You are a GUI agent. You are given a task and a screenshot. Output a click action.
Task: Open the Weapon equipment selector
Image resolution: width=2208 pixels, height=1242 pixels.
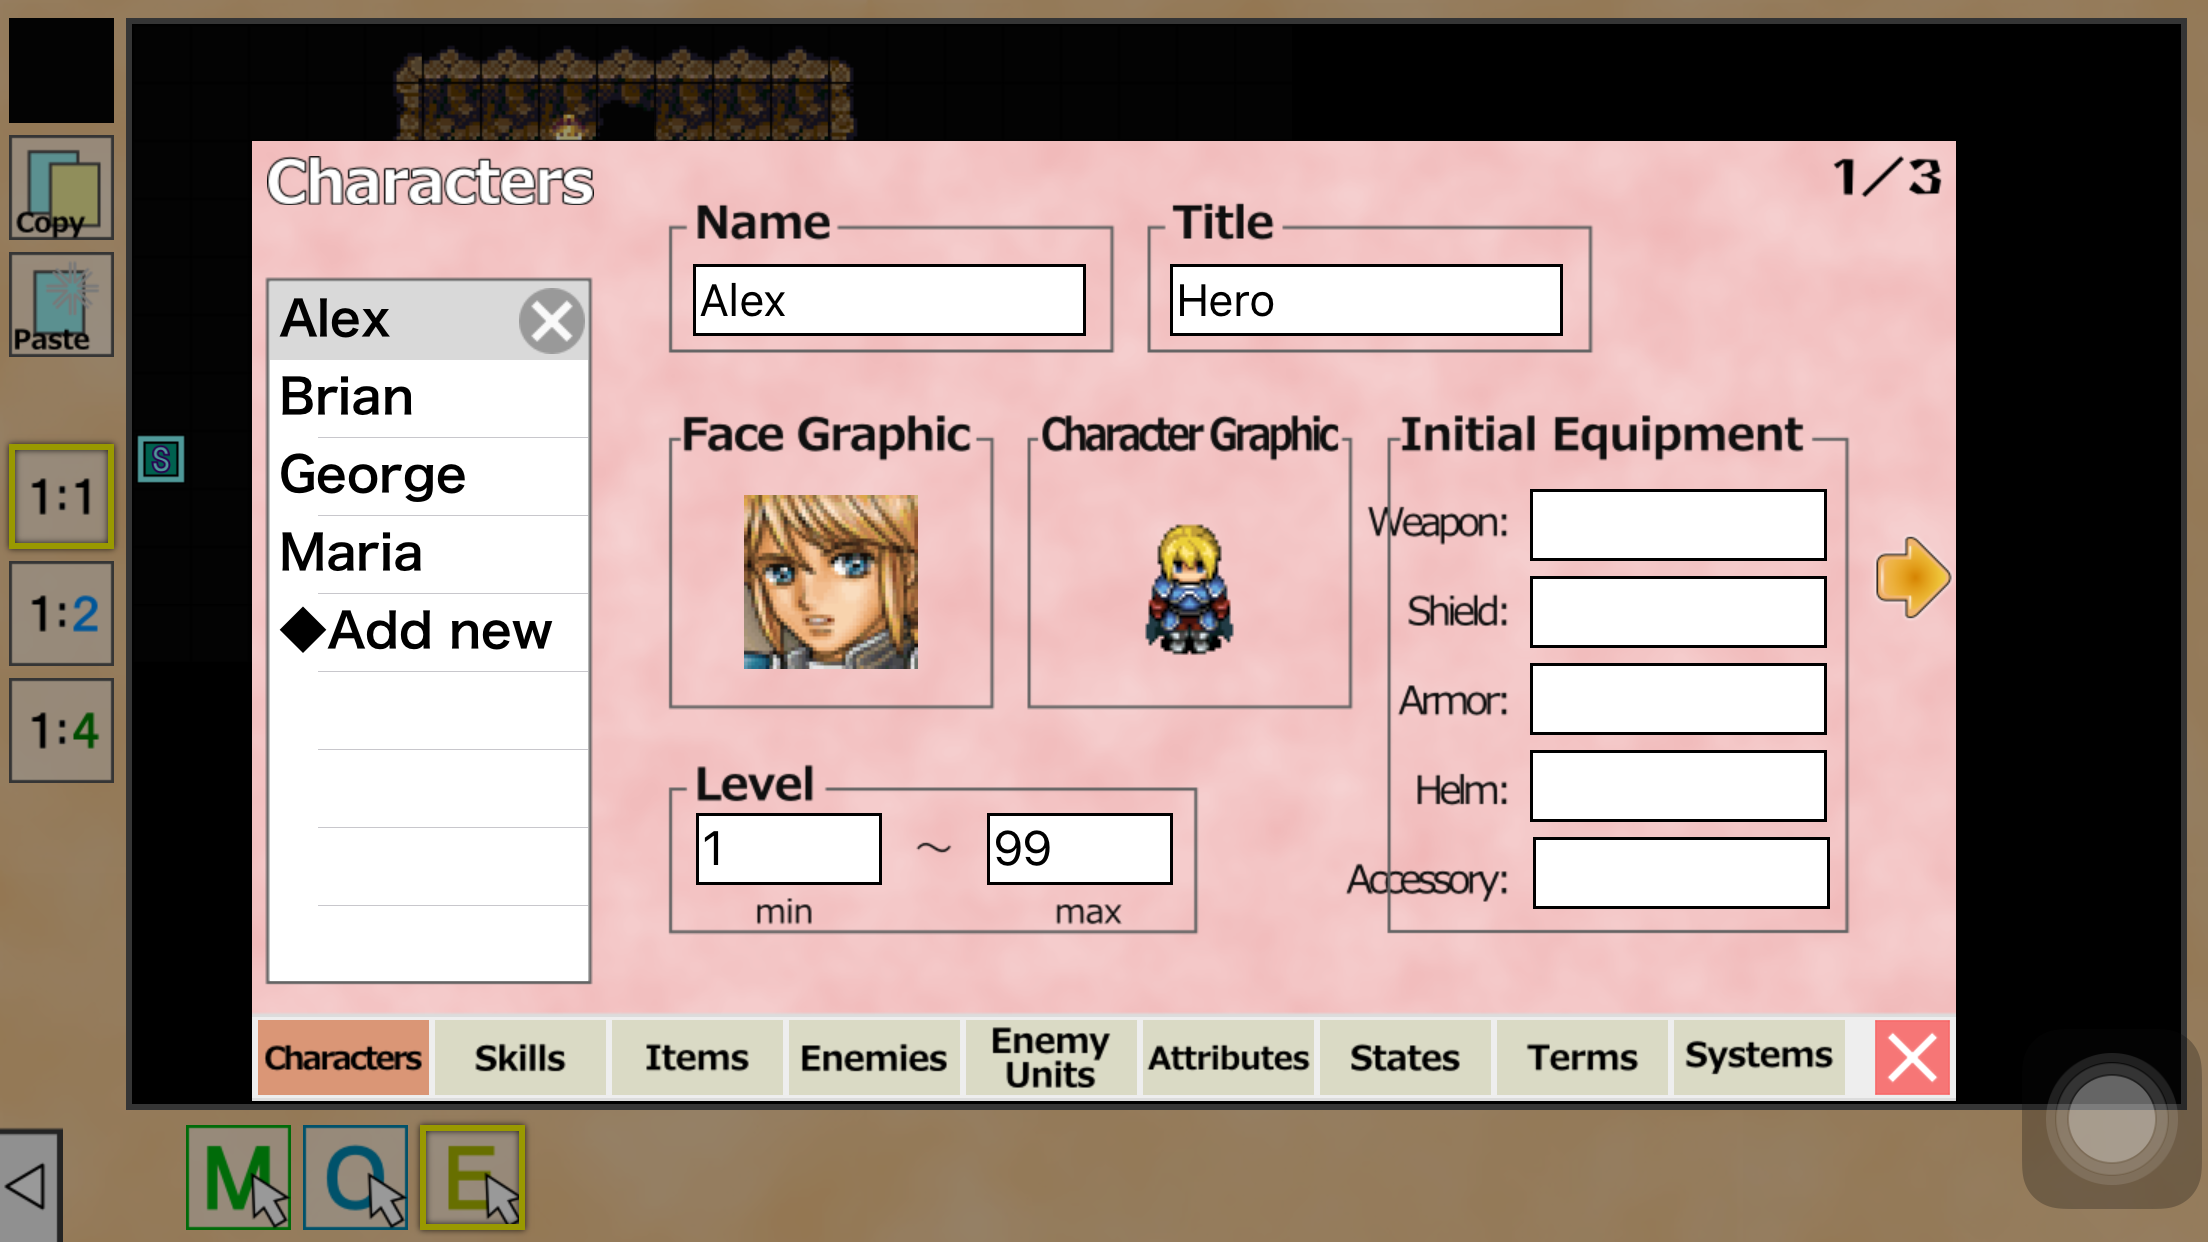1678,524
